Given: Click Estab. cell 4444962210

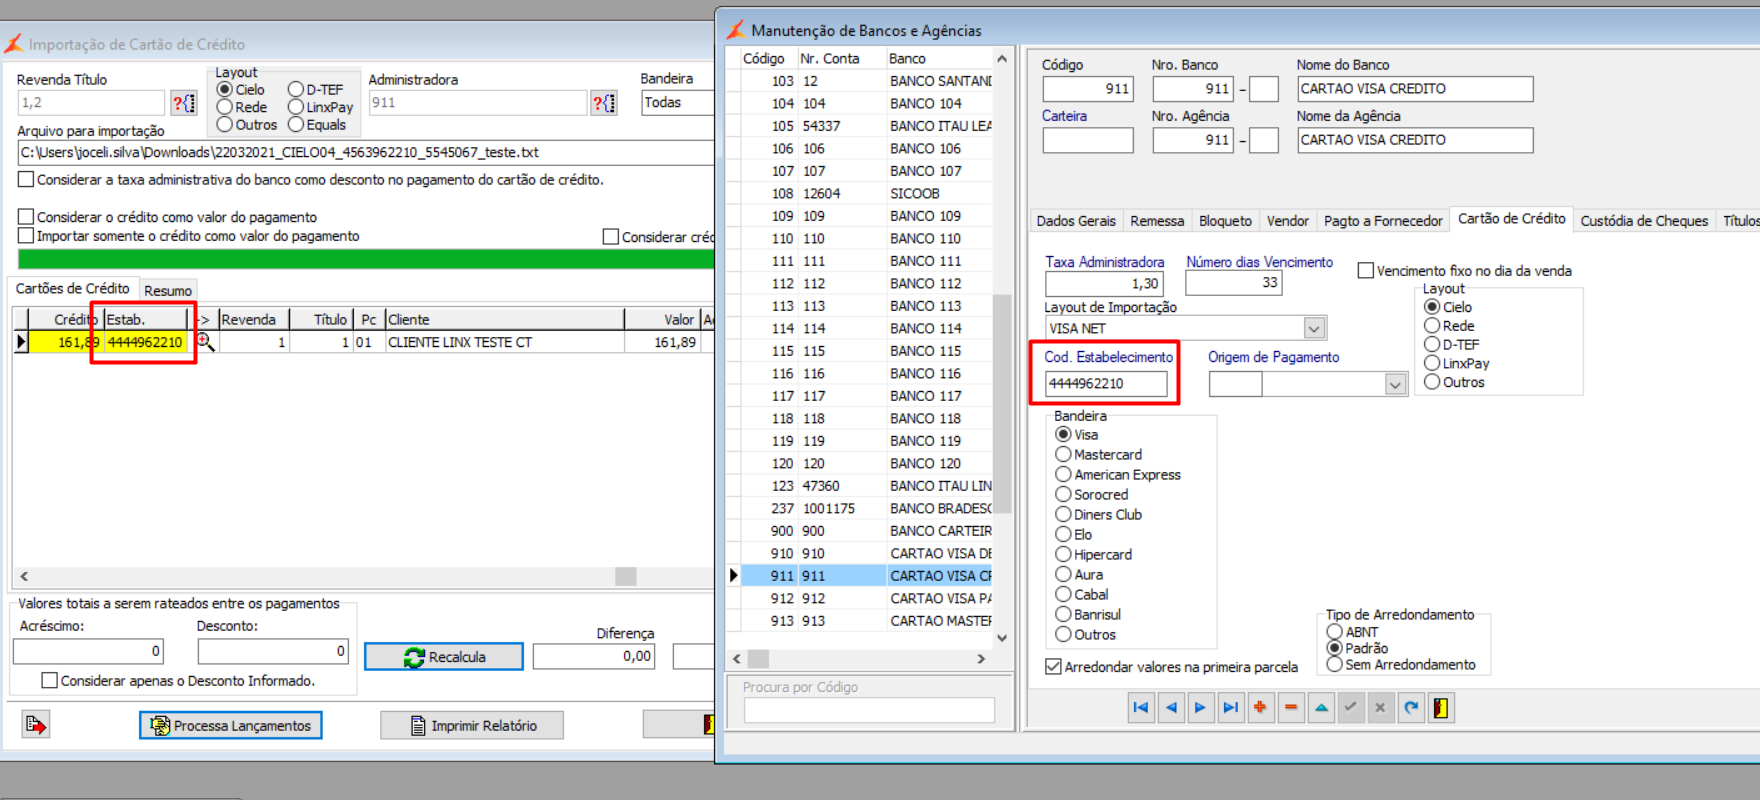Looking at the screenshot, I should [145, 342].
